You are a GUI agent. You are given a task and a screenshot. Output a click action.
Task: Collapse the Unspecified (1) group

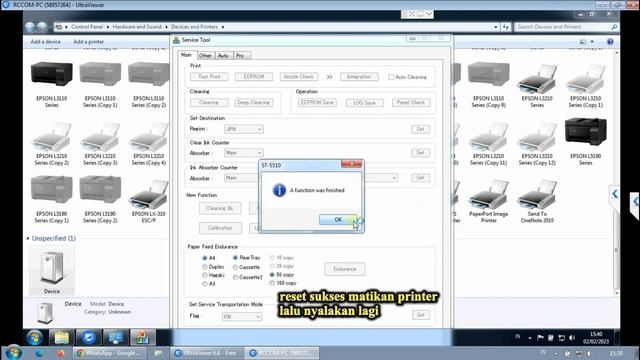point(28,238)
